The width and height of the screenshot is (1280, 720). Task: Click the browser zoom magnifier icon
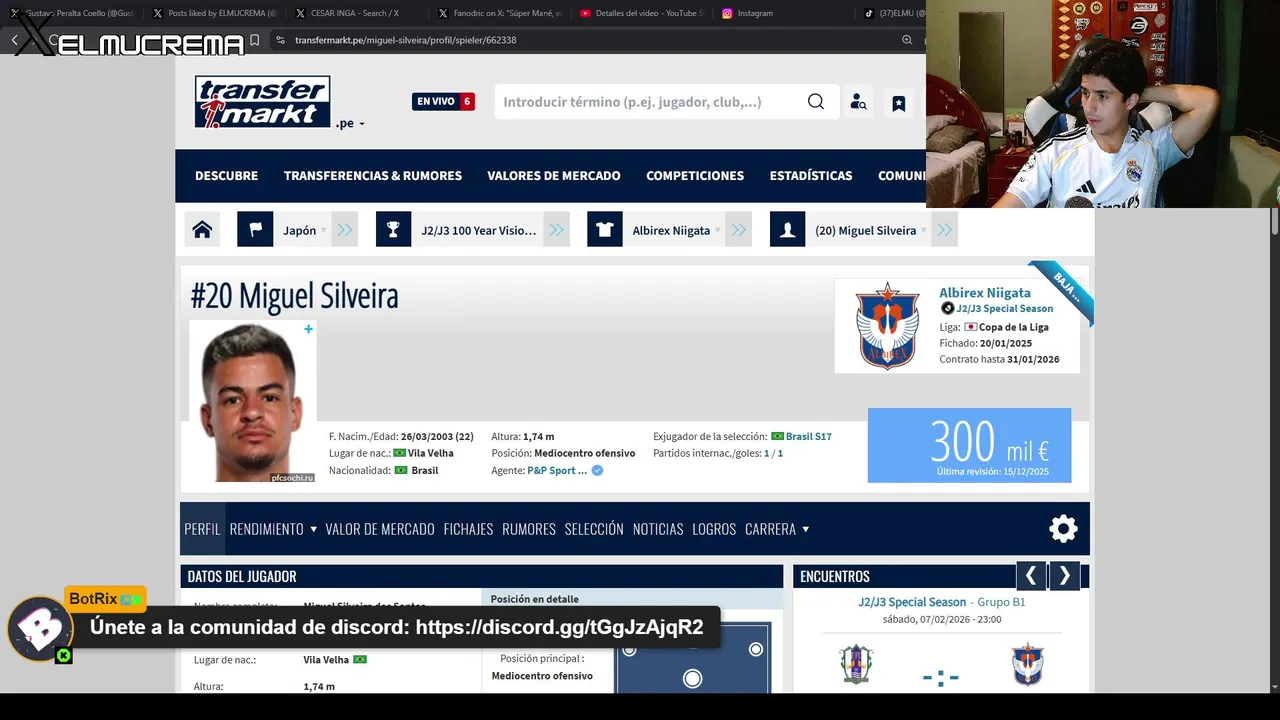point(907,40)
